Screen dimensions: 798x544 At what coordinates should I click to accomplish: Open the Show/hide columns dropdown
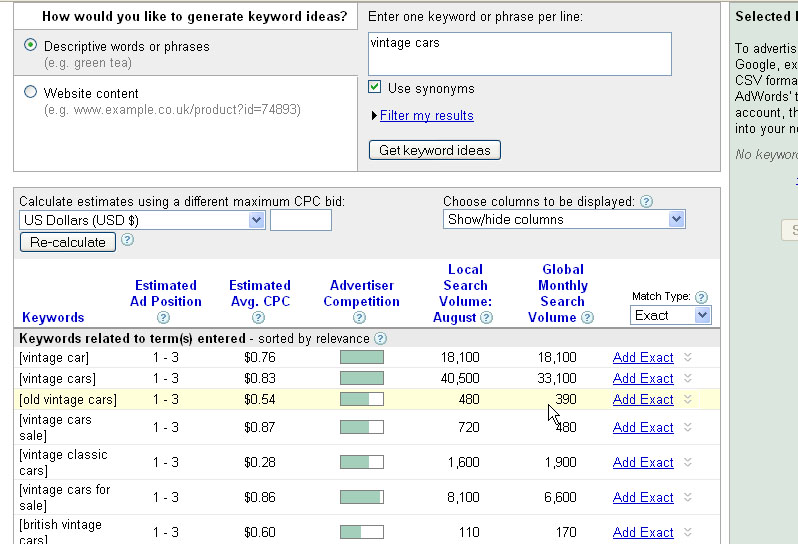coord(564,220)
